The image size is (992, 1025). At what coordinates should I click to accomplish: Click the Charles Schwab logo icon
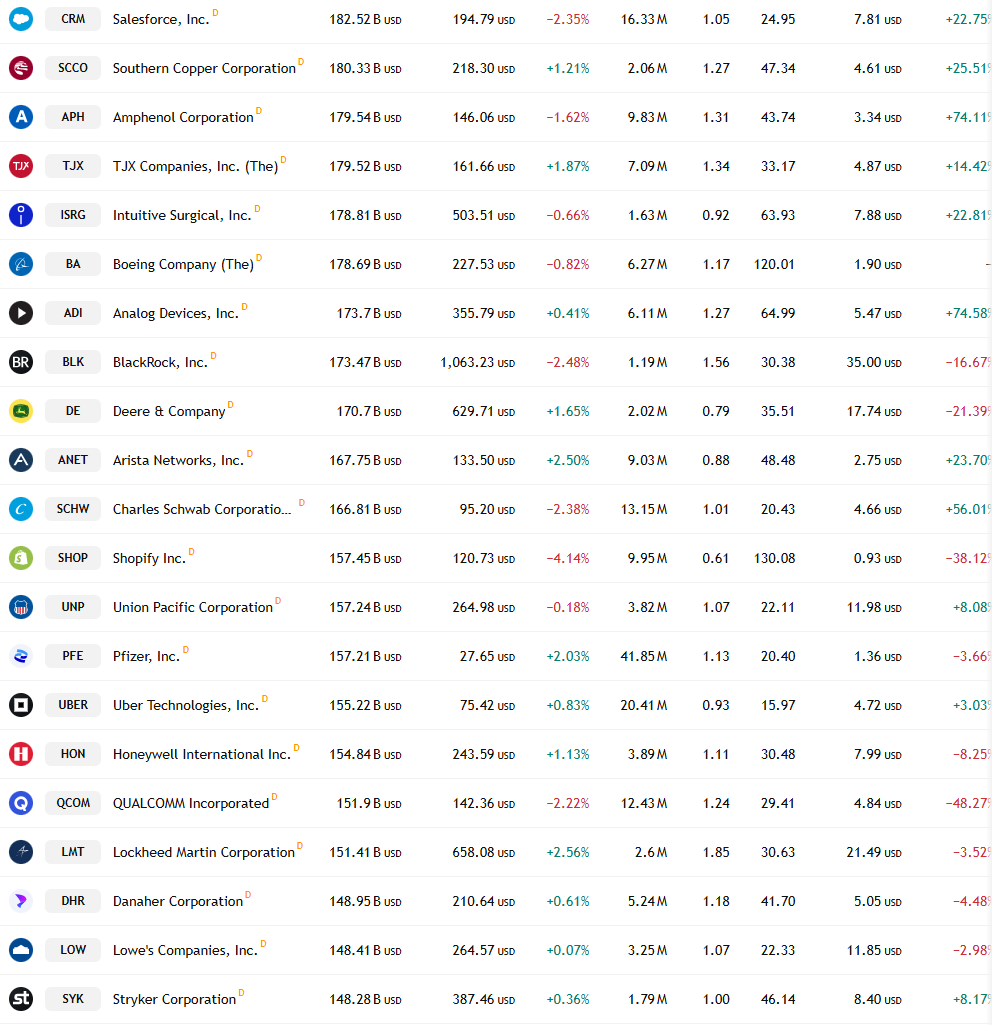21,509
